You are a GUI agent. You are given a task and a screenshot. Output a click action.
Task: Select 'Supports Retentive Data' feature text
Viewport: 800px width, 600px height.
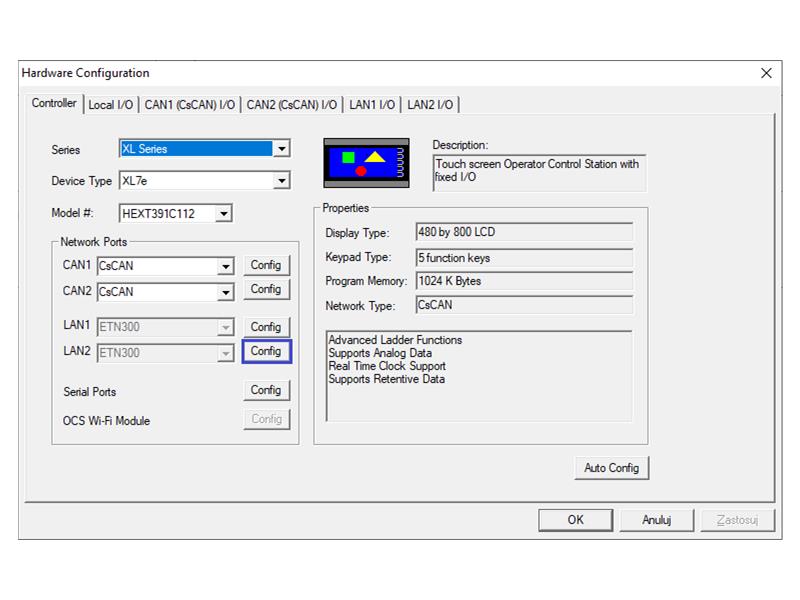point(387,379)
